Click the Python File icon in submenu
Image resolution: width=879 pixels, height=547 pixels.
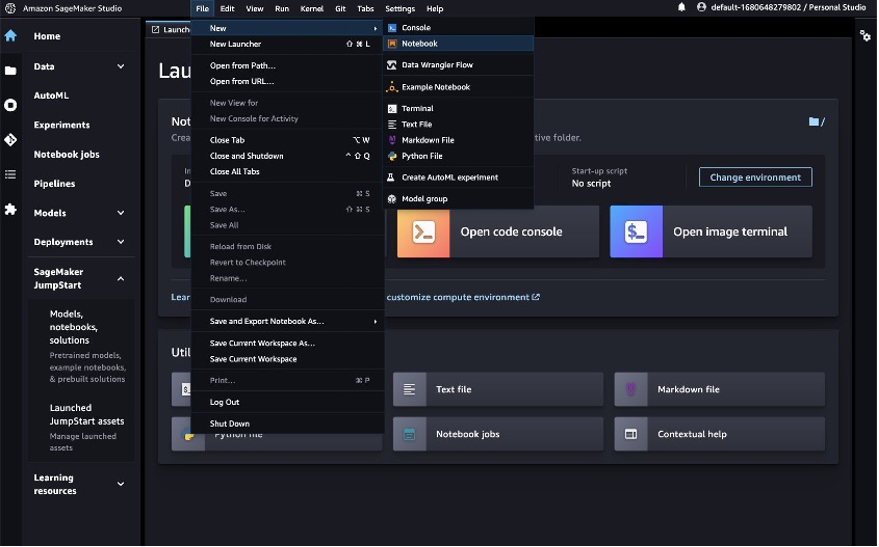pos(392,156)
